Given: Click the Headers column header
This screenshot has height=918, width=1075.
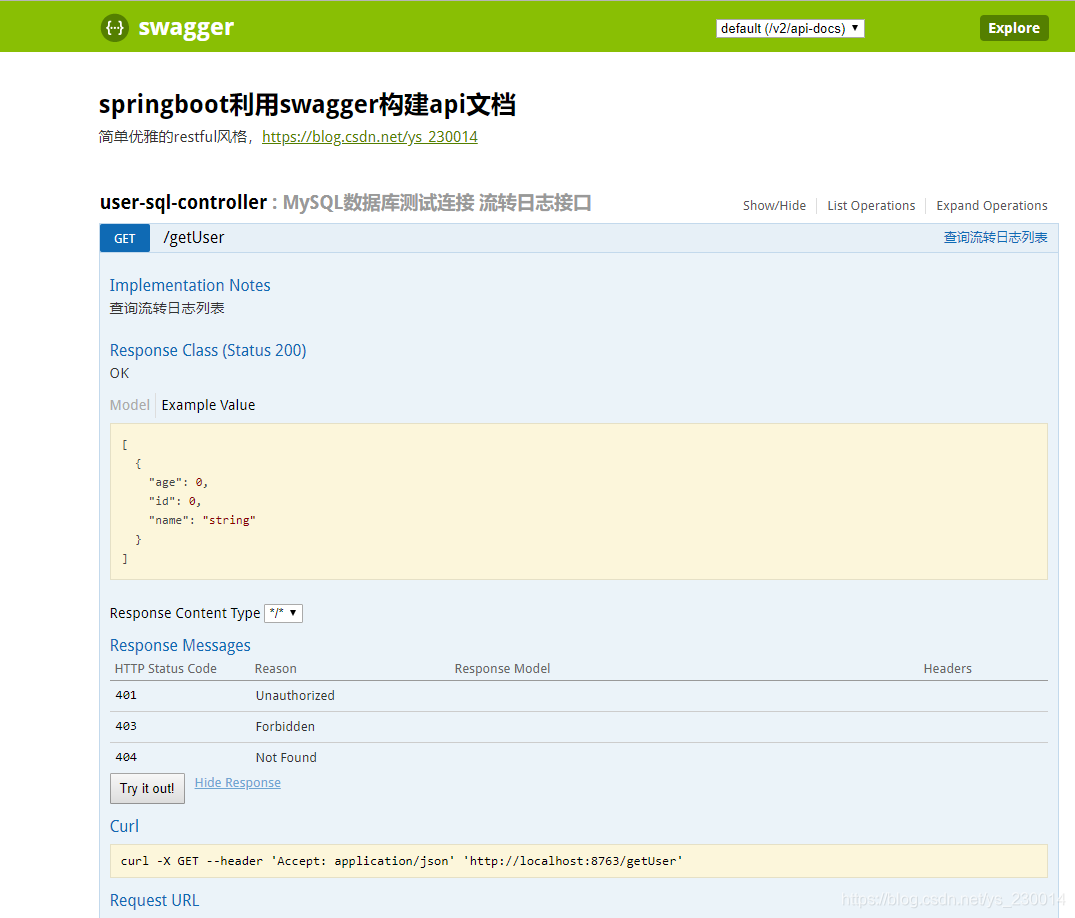Looking at the screenshot, I should pyautogui.click(x=947, y=668).
